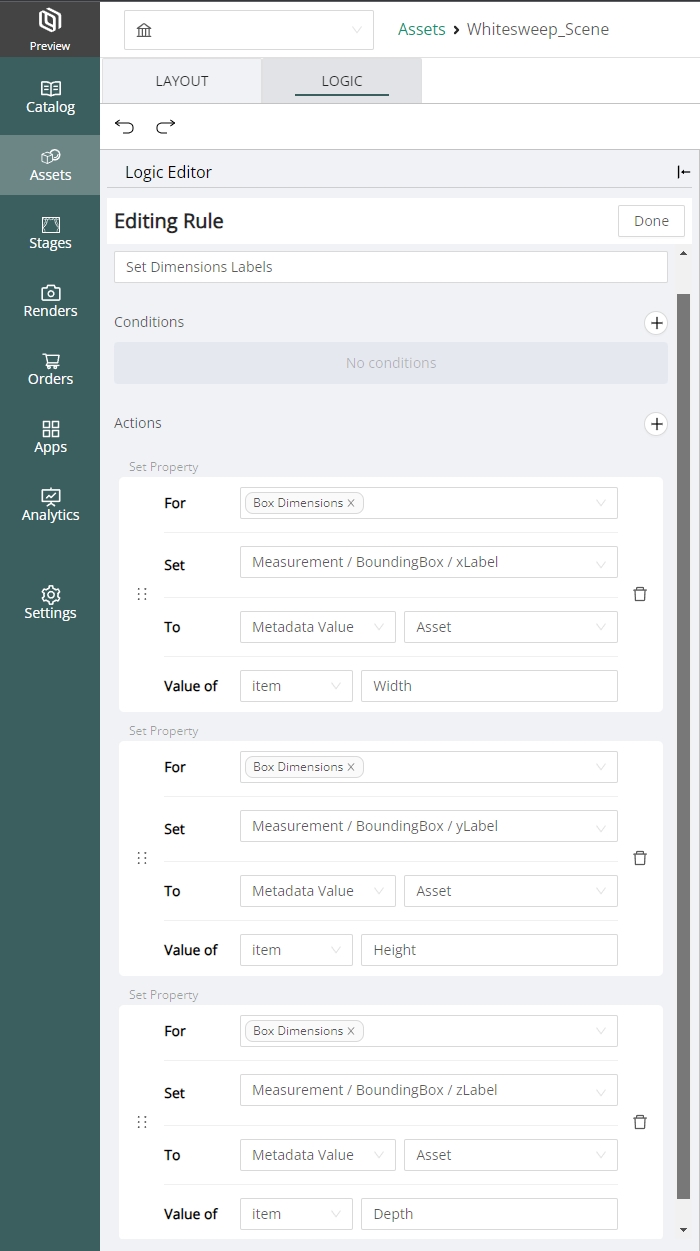
Task: Click the Done button
Action: tap(651, 221)
